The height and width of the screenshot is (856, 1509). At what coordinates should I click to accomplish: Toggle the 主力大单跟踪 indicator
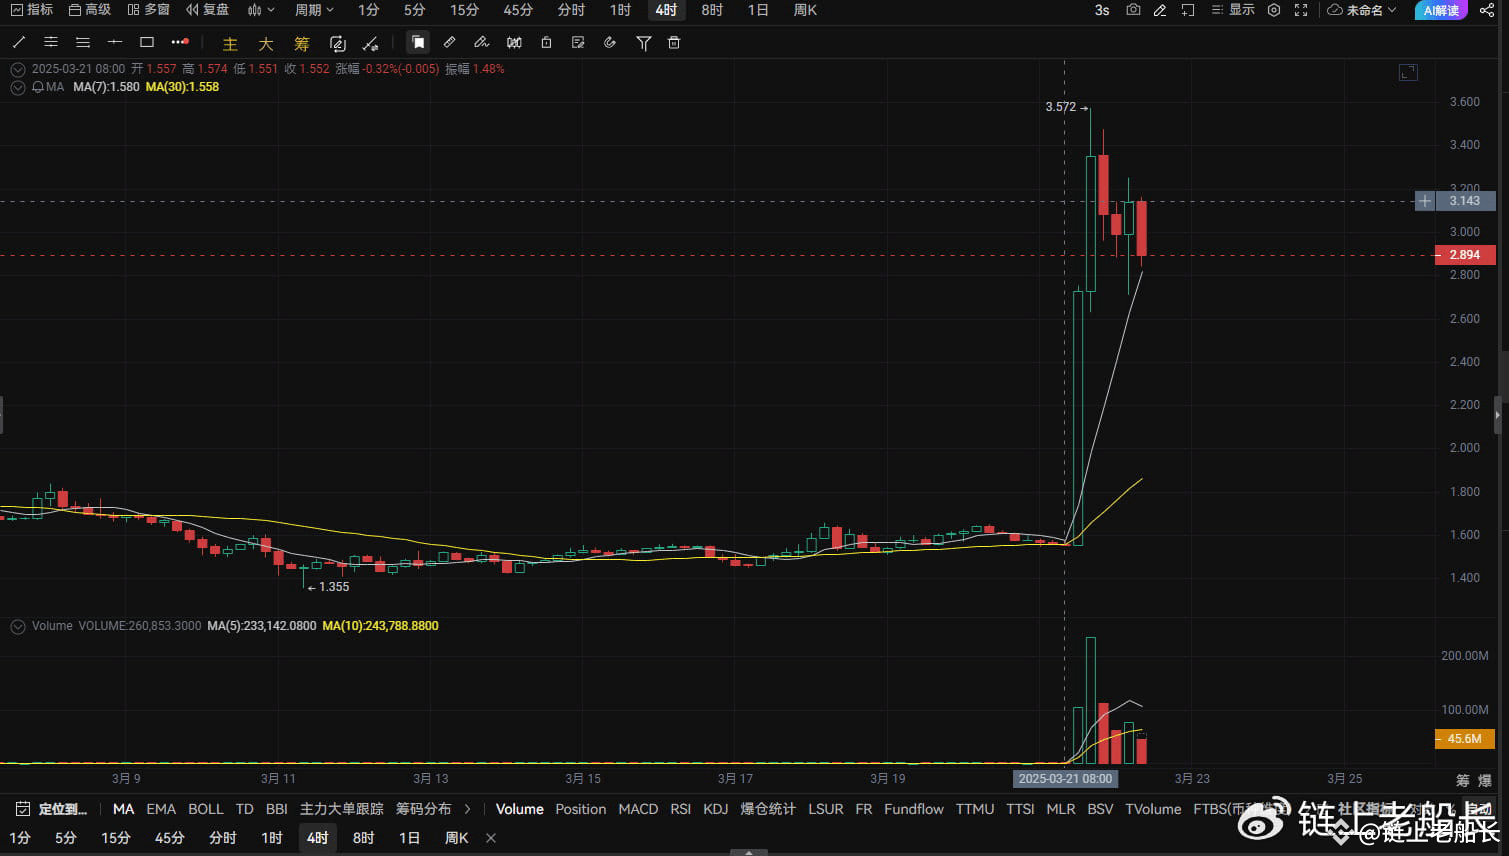pos(342,809)
